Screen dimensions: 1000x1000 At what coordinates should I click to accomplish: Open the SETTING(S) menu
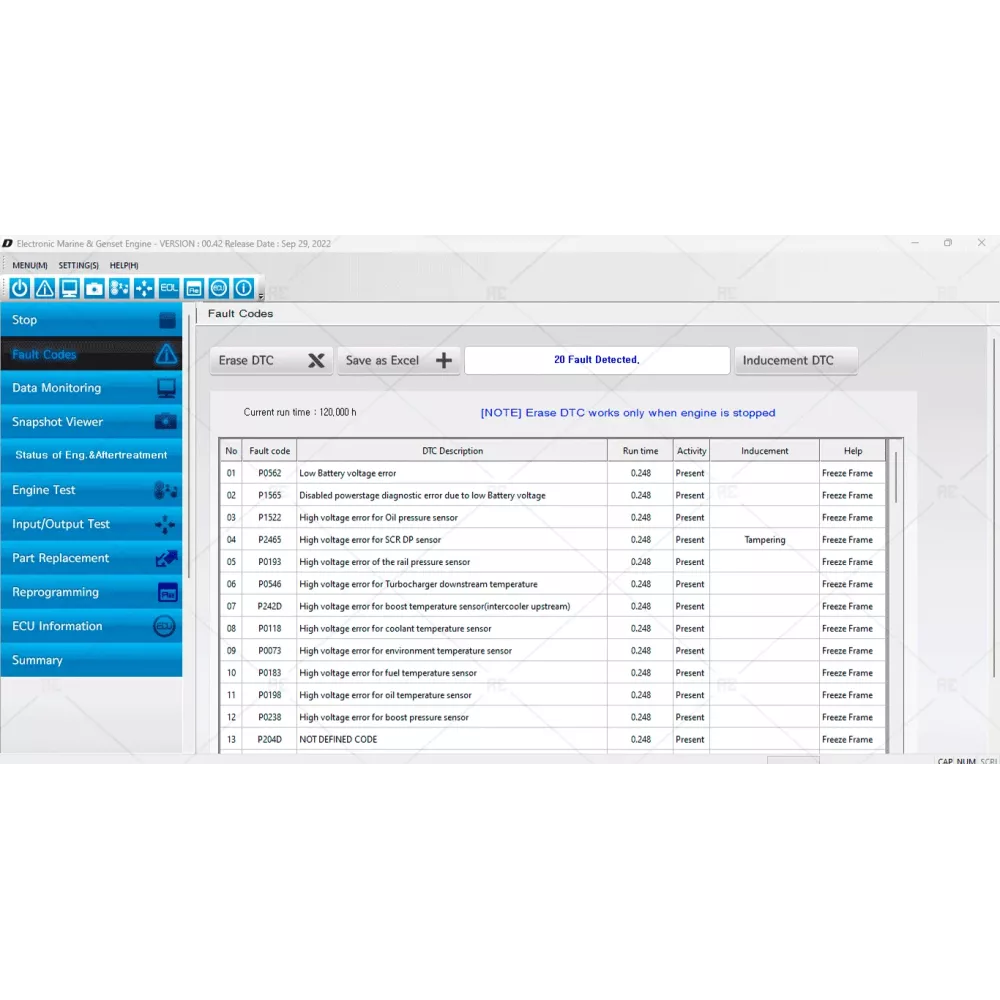pos(79,265)
